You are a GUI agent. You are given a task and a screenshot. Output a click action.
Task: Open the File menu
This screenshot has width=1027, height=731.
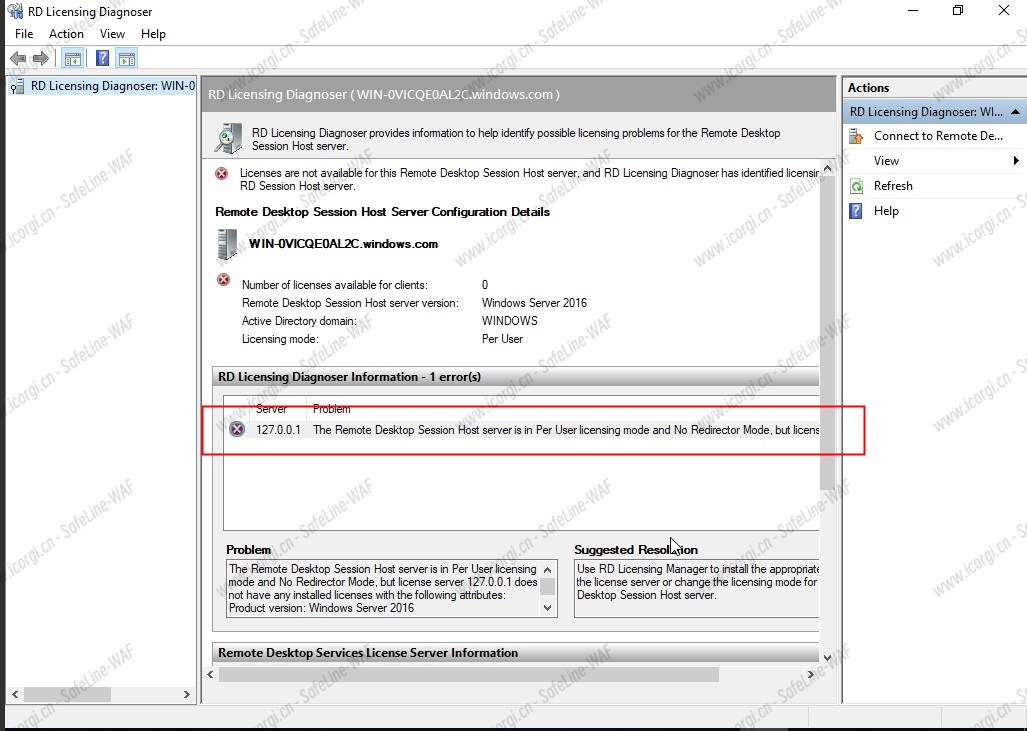(x=24, y=34)
